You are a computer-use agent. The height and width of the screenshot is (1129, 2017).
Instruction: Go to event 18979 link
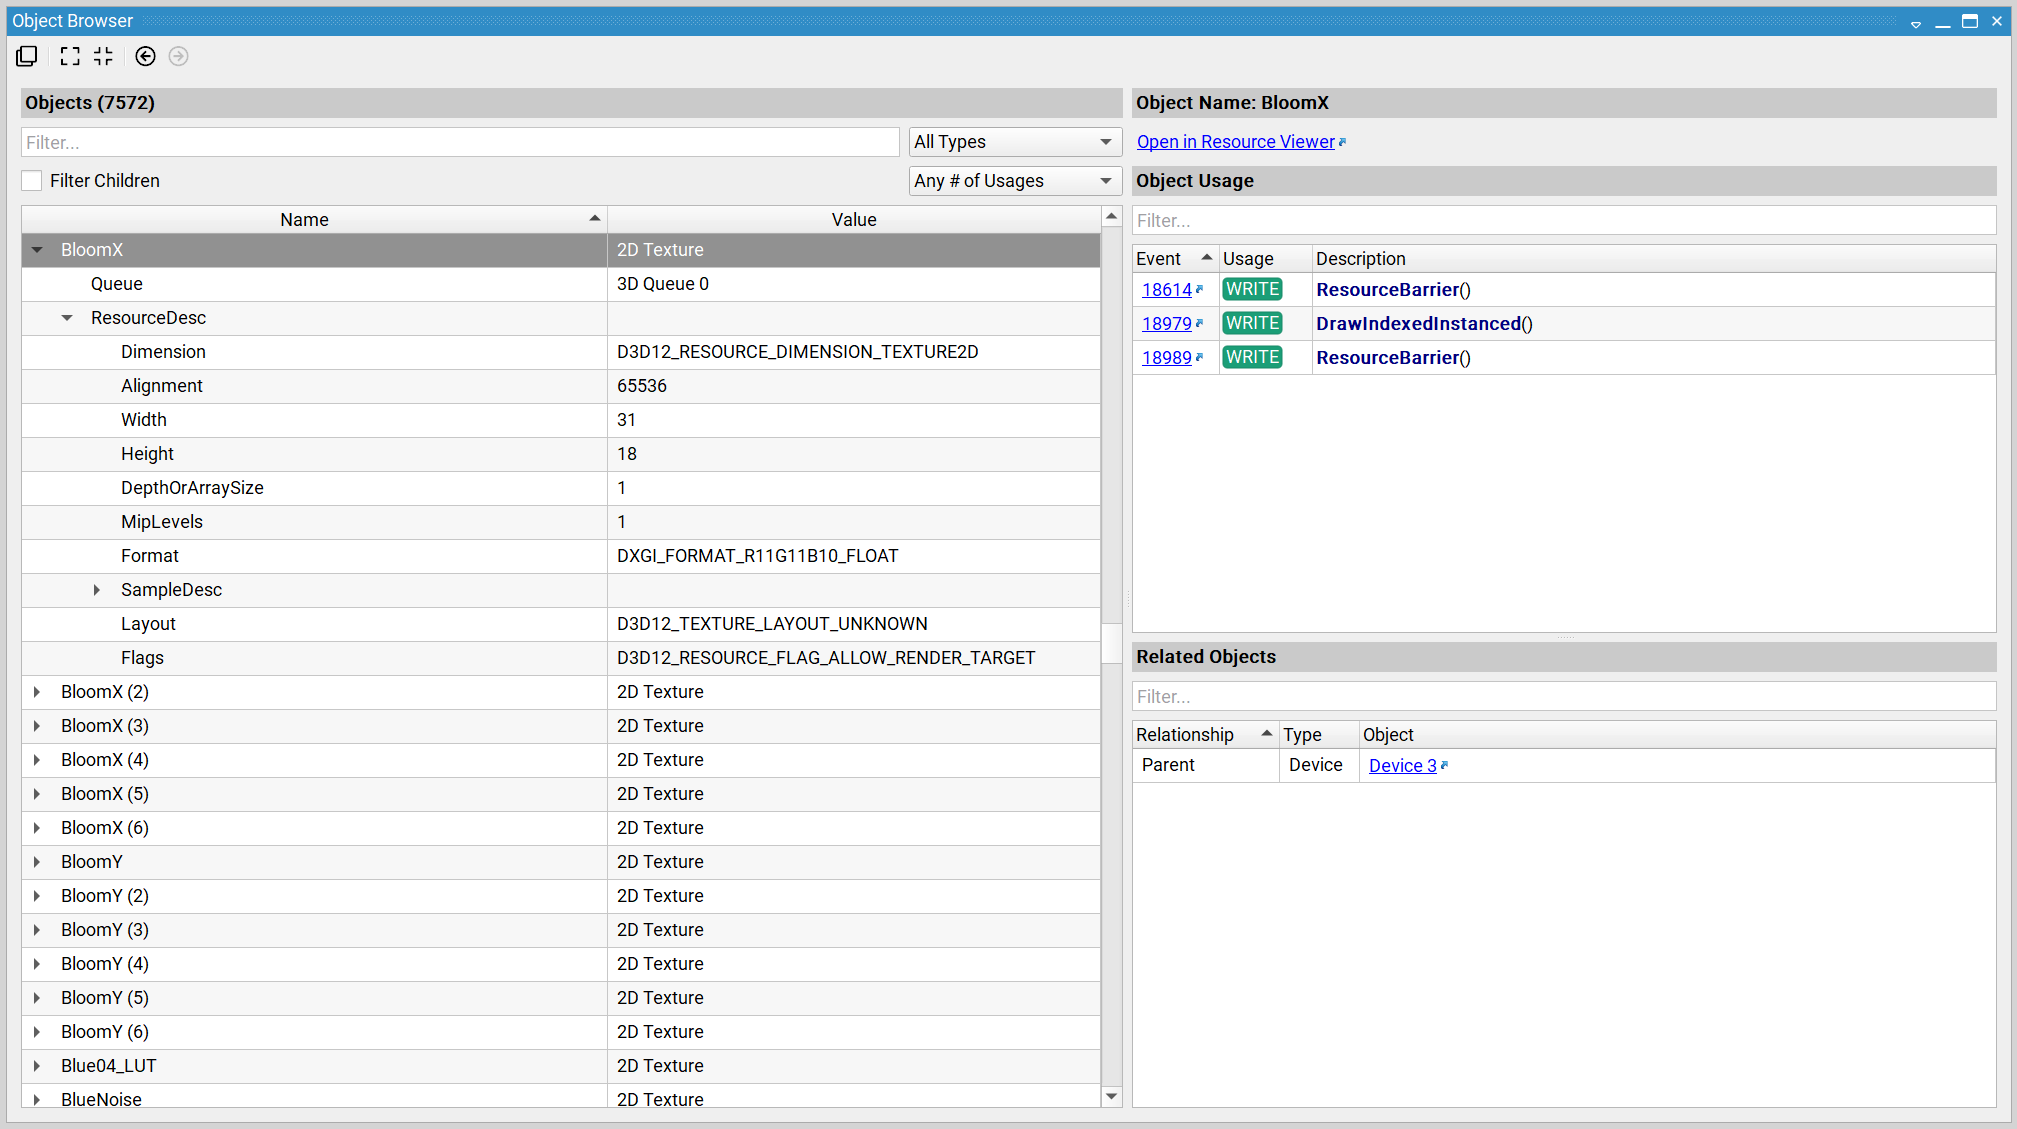pyautogui.click(x=1166, y=324)
